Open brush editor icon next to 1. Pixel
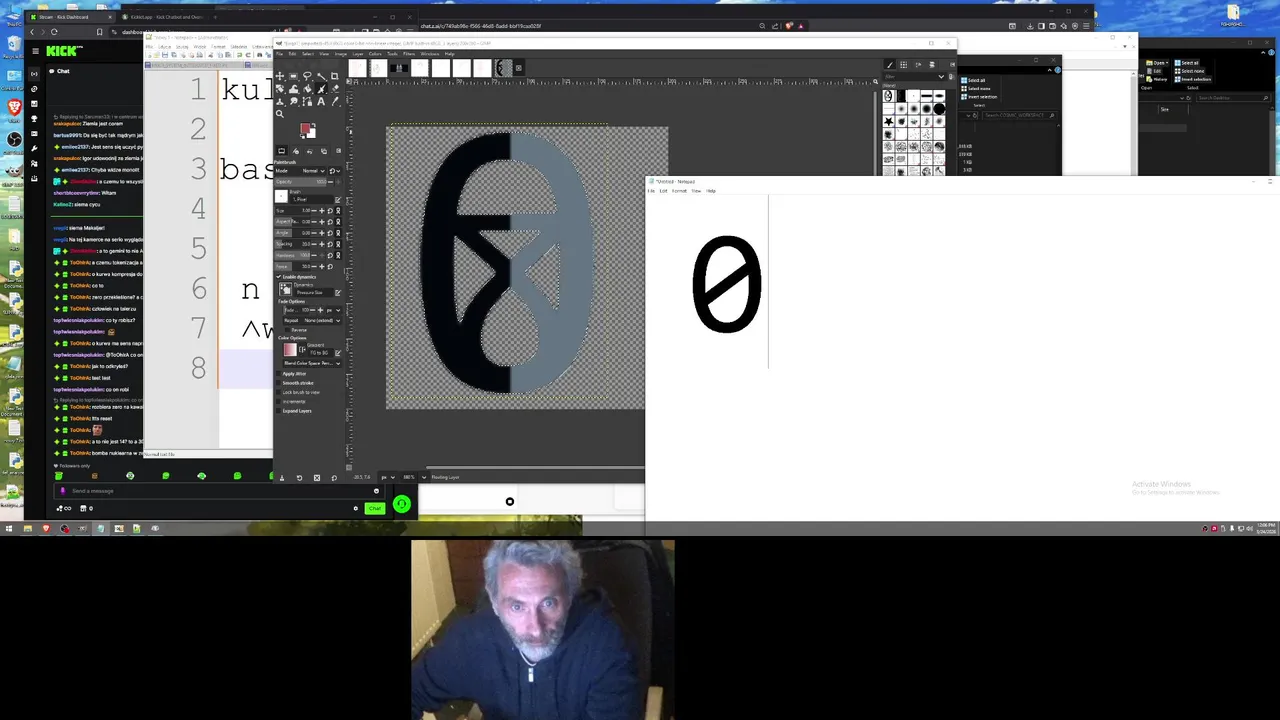1280x720 pixels. pos(338,199)
